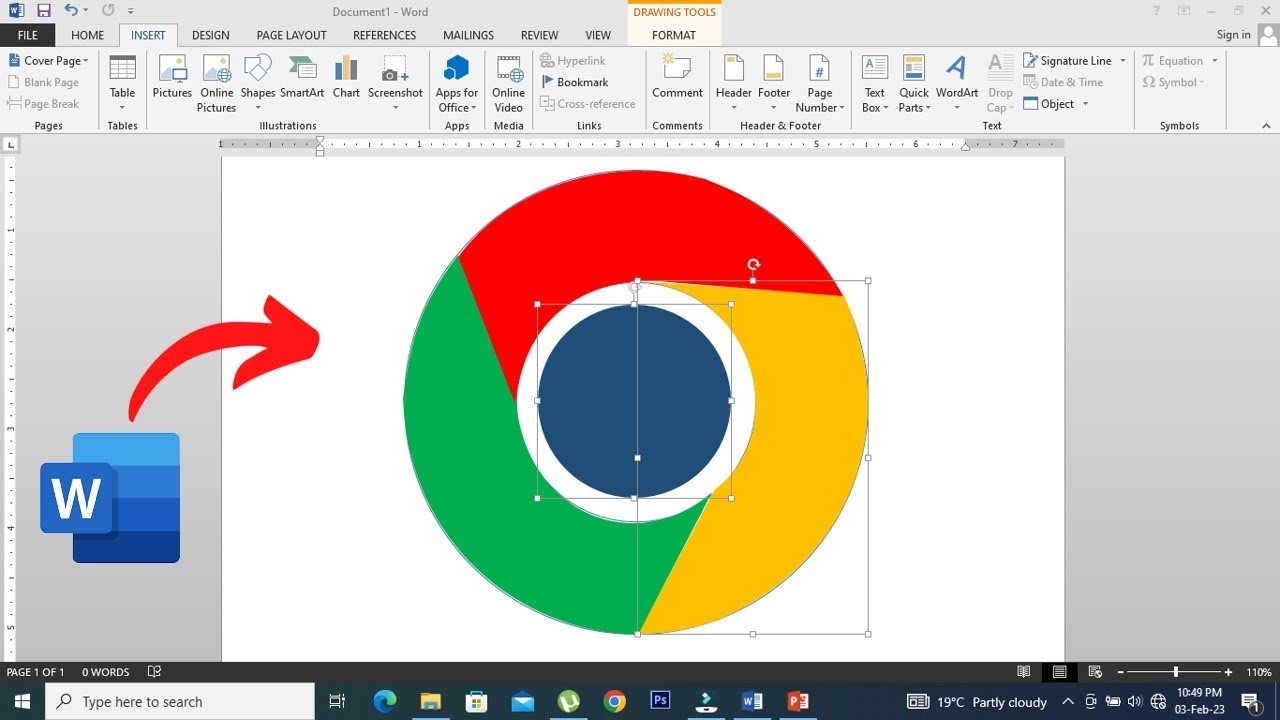Insert a Table from the ribbon
This screenshot has width=1280, height=720.
tap(122, 84)
